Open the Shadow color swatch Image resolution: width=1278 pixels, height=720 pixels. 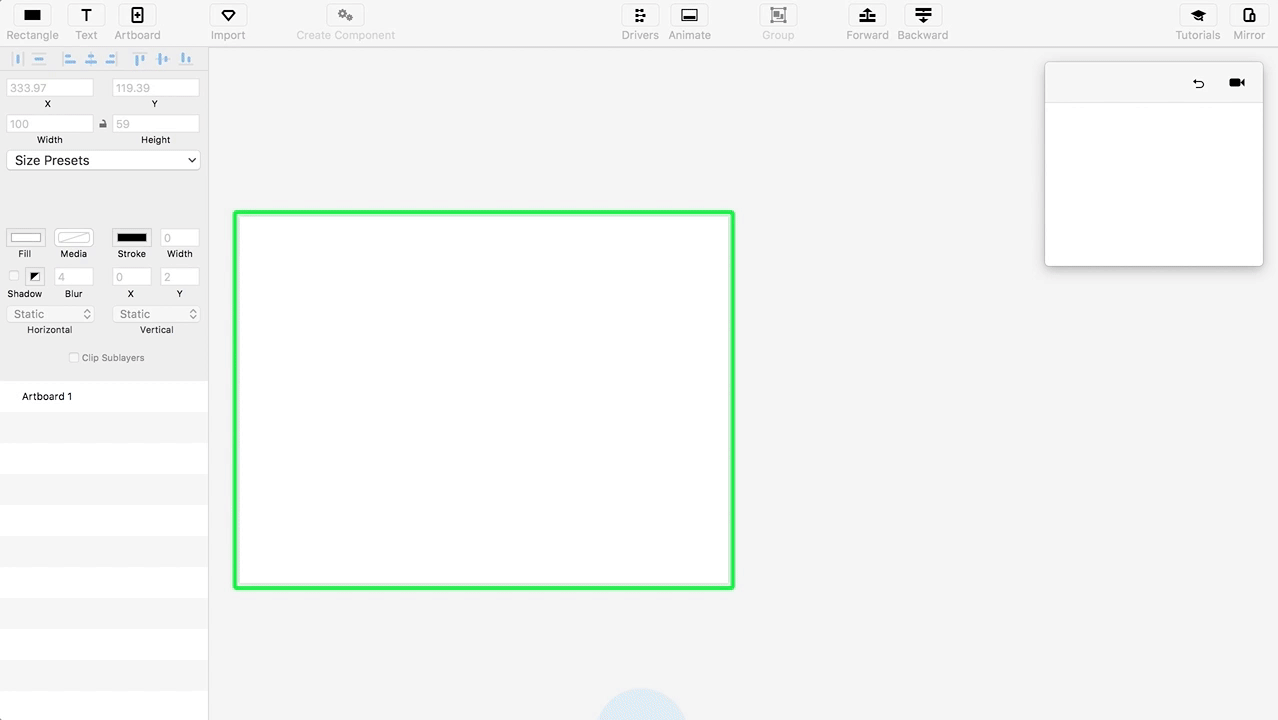(x=35, y=276)
